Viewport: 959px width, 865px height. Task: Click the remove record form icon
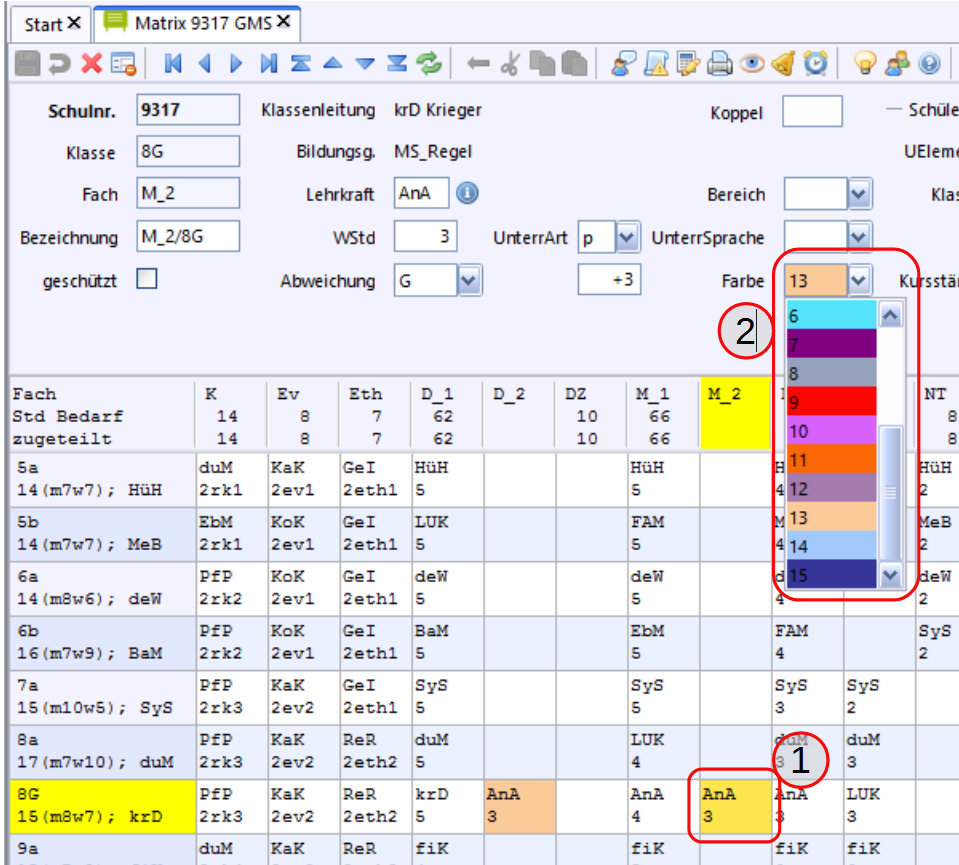click(x=124, y=63)
